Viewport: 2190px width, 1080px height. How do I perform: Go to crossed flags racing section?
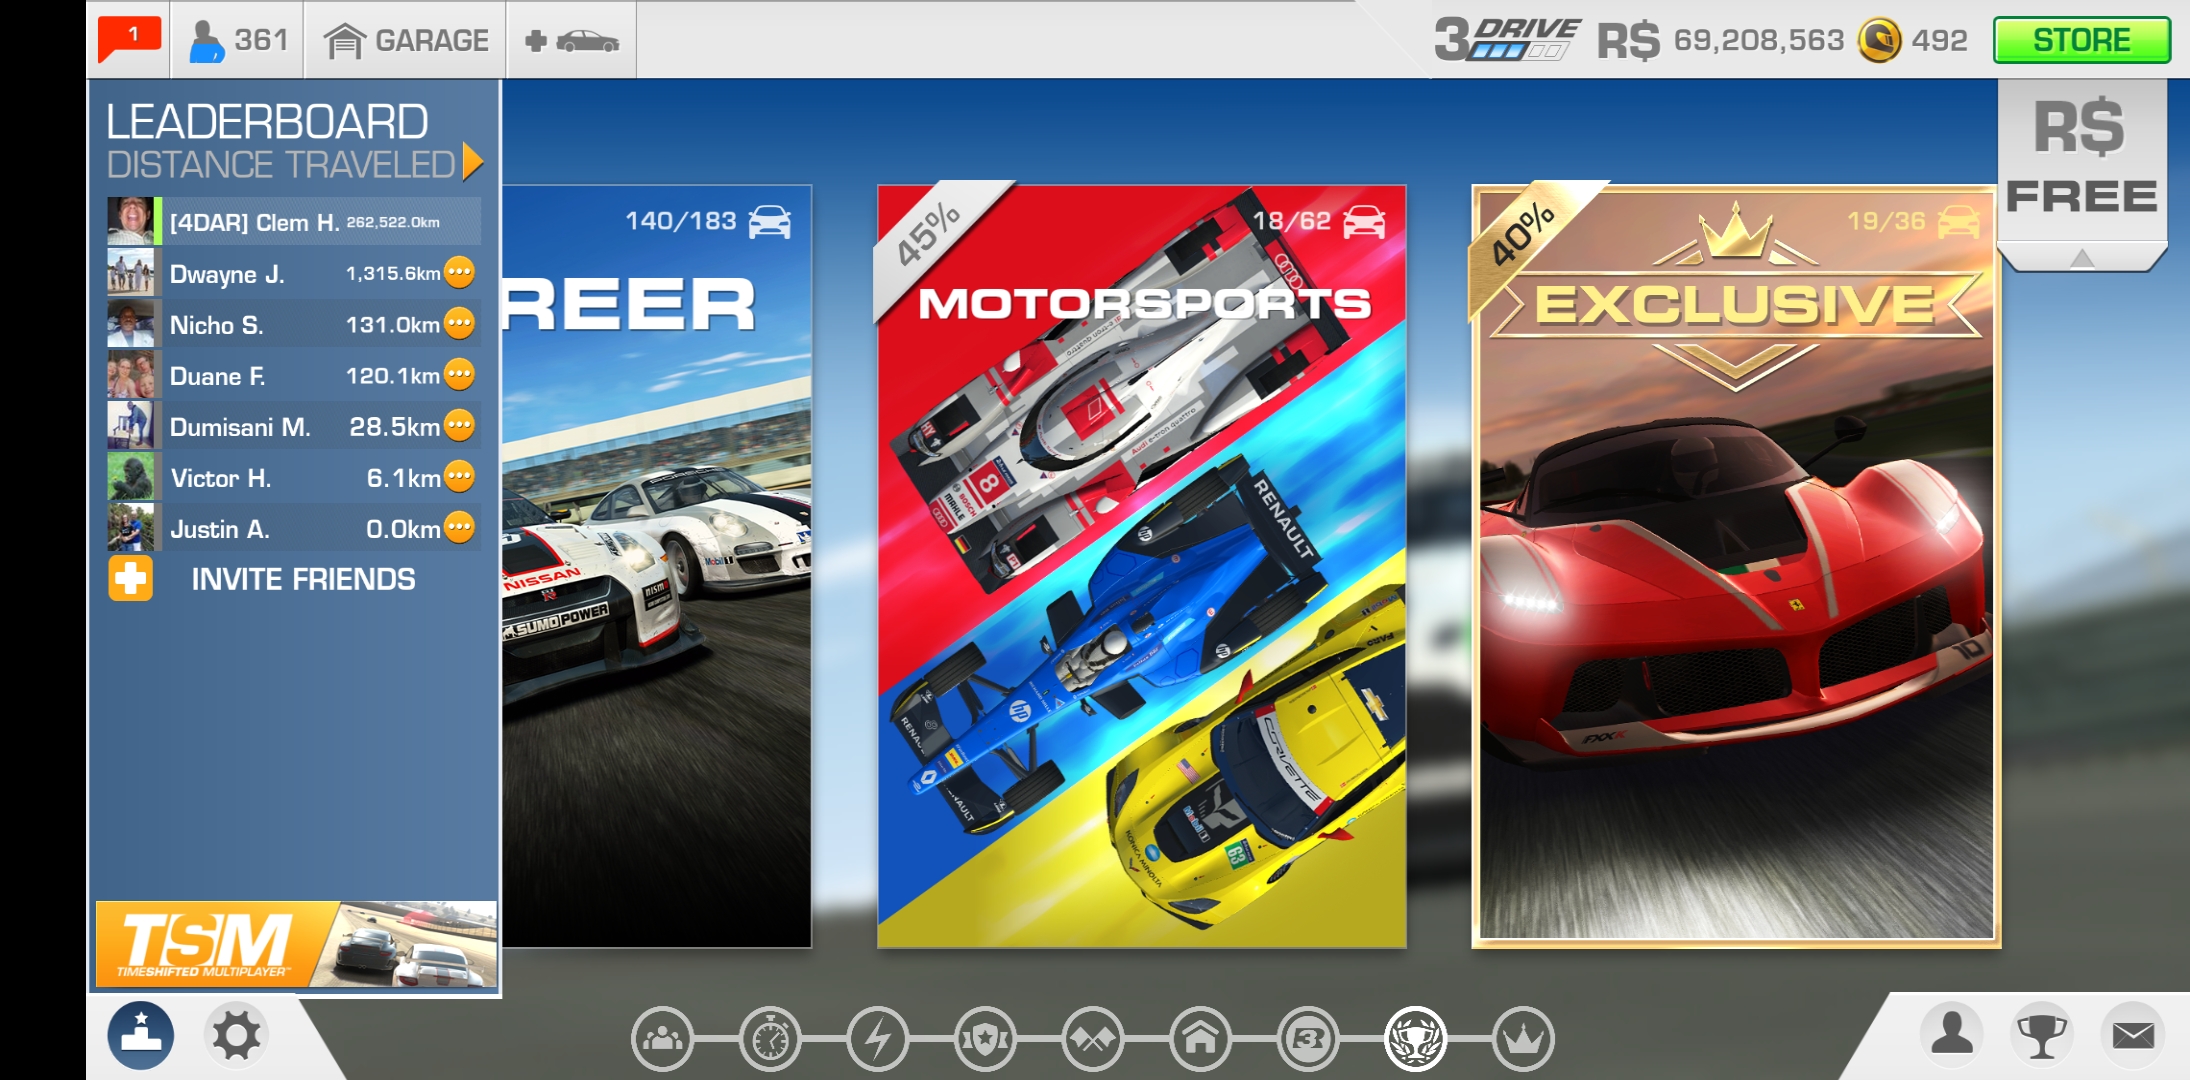point(1093,1040)
